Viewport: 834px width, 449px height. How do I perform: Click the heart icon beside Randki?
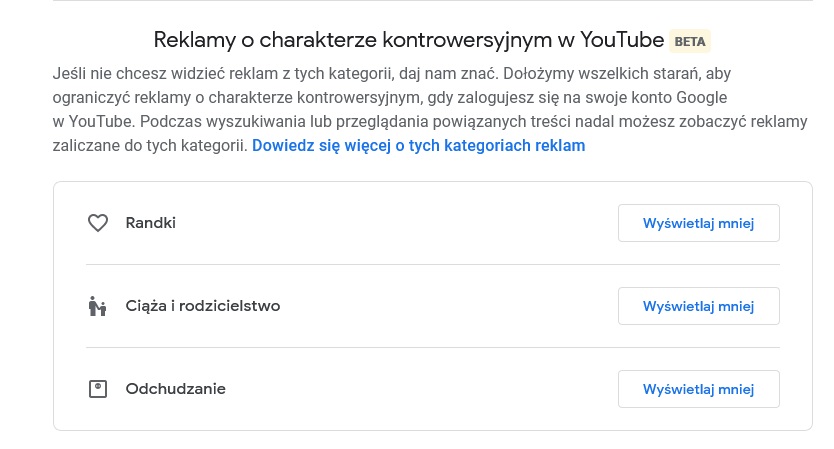[x=97, y=223]
